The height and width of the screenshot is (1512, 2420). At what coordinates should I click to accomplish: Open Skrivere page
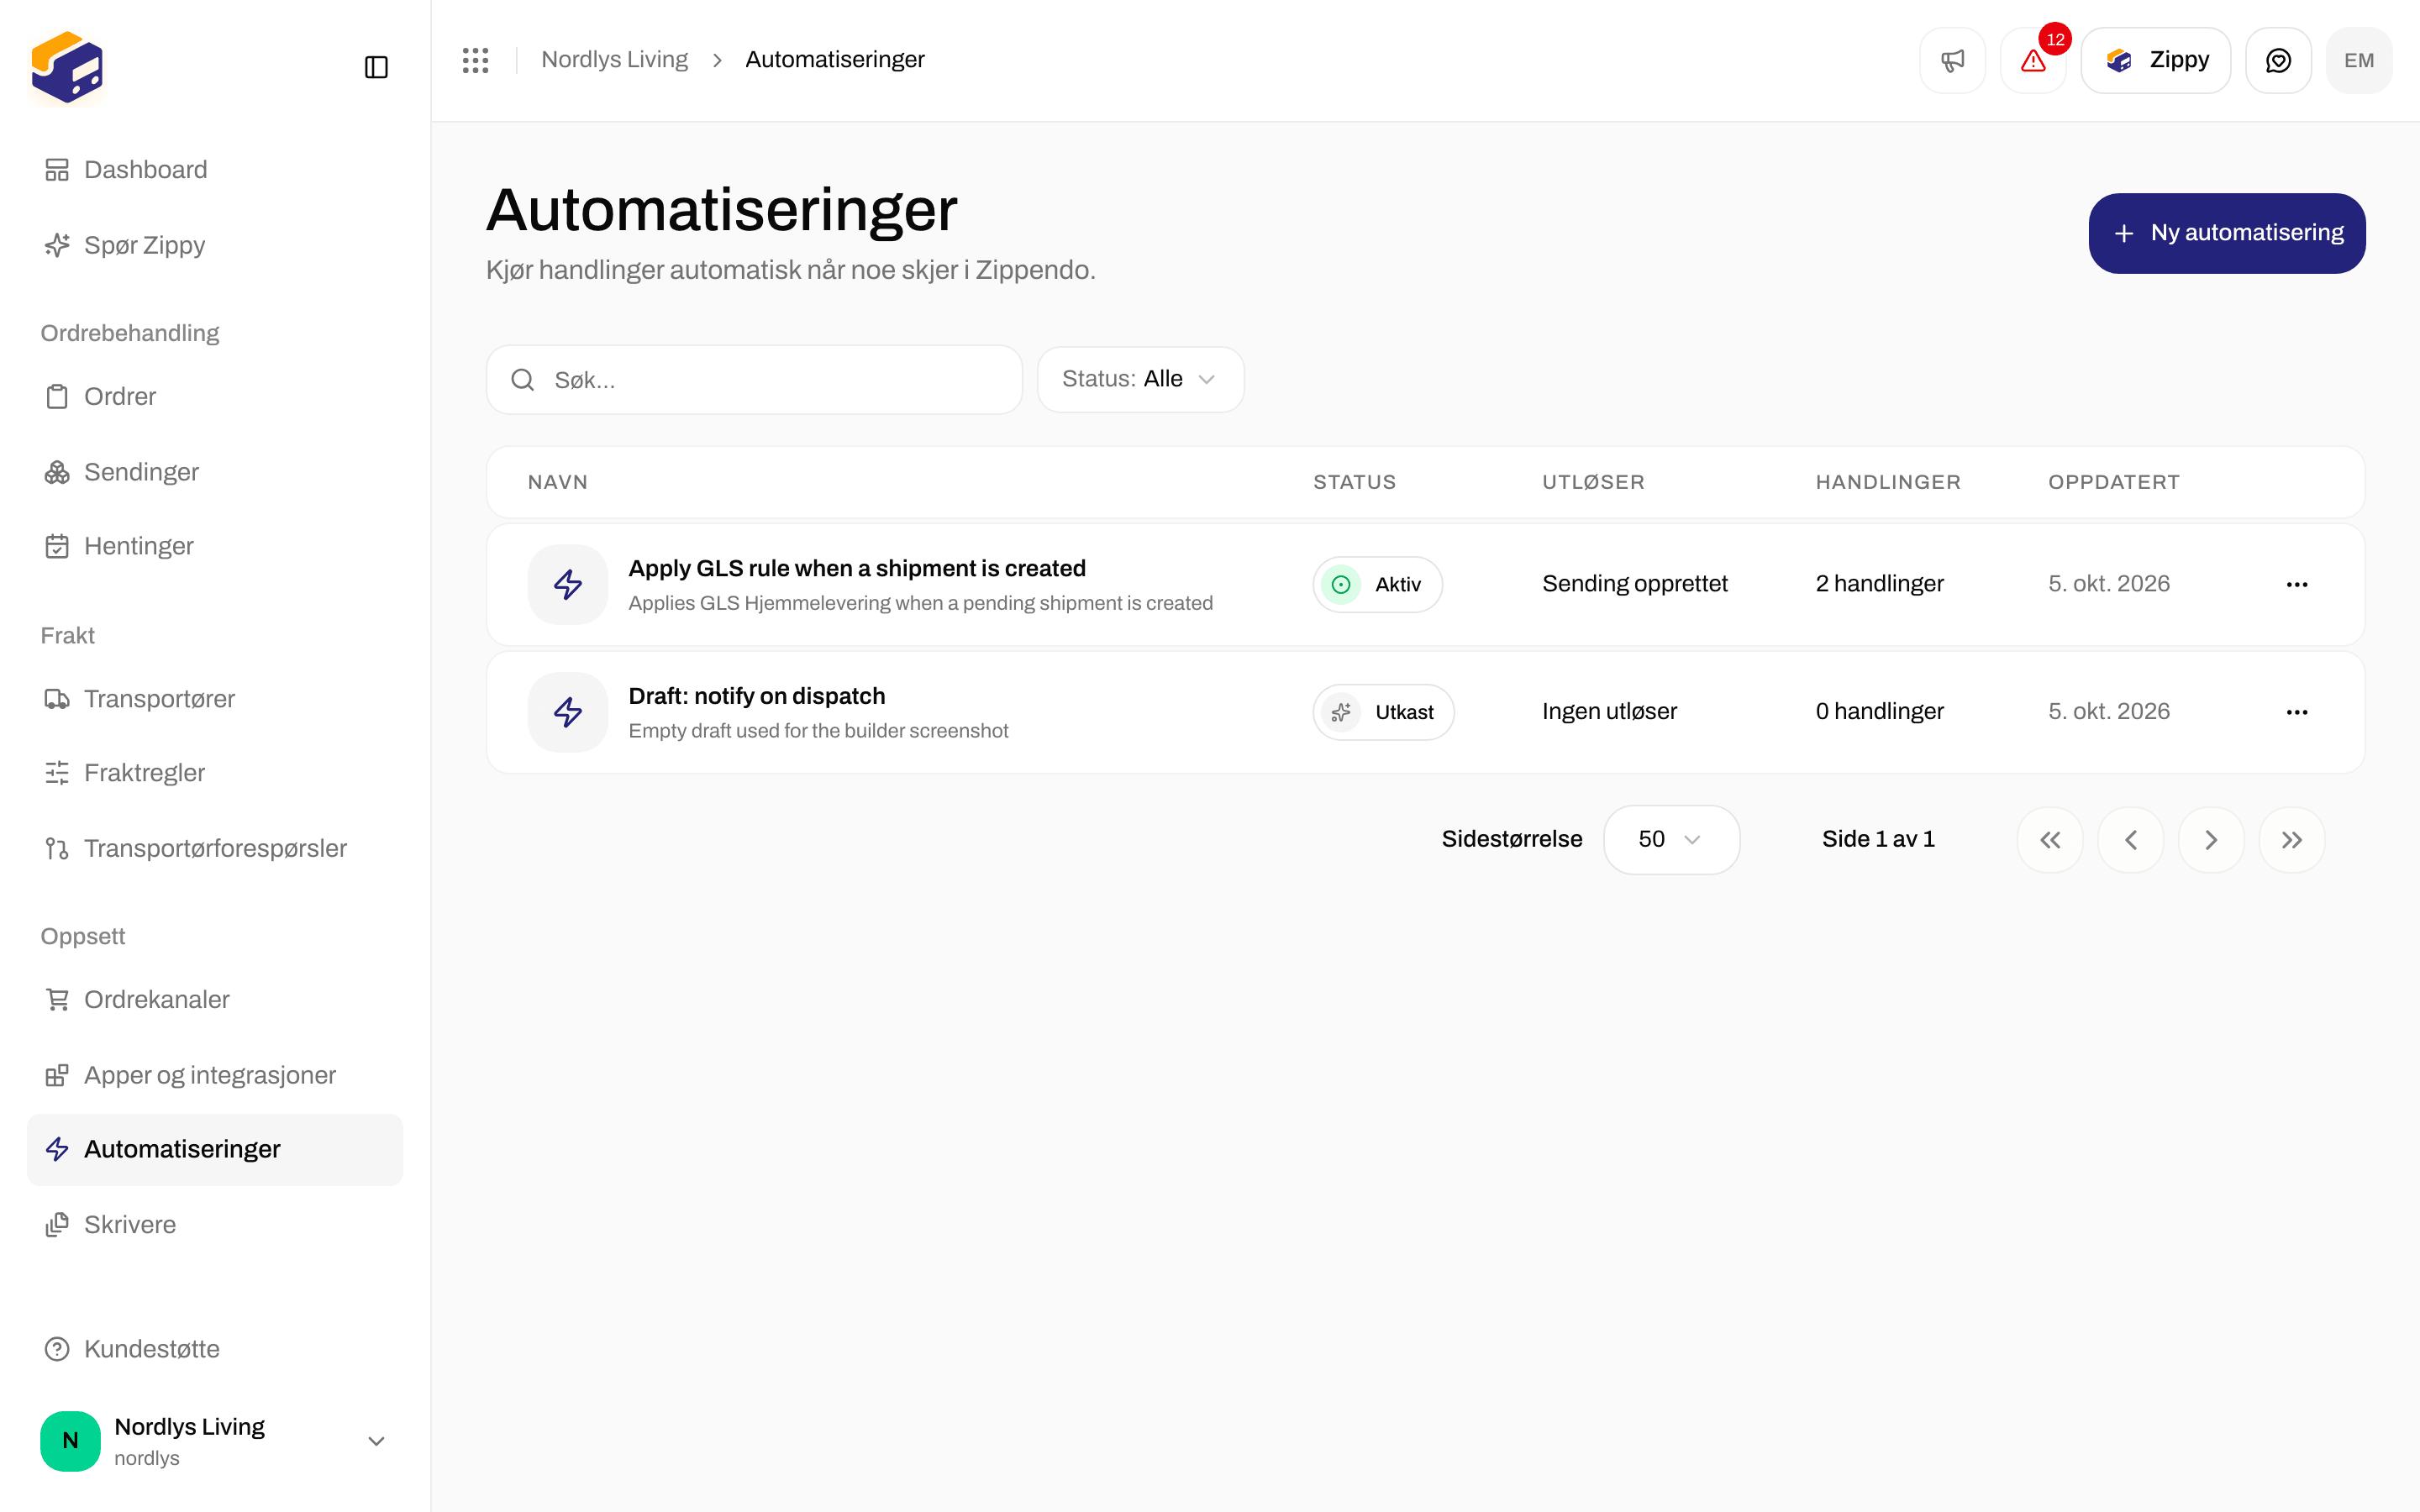215,1225
